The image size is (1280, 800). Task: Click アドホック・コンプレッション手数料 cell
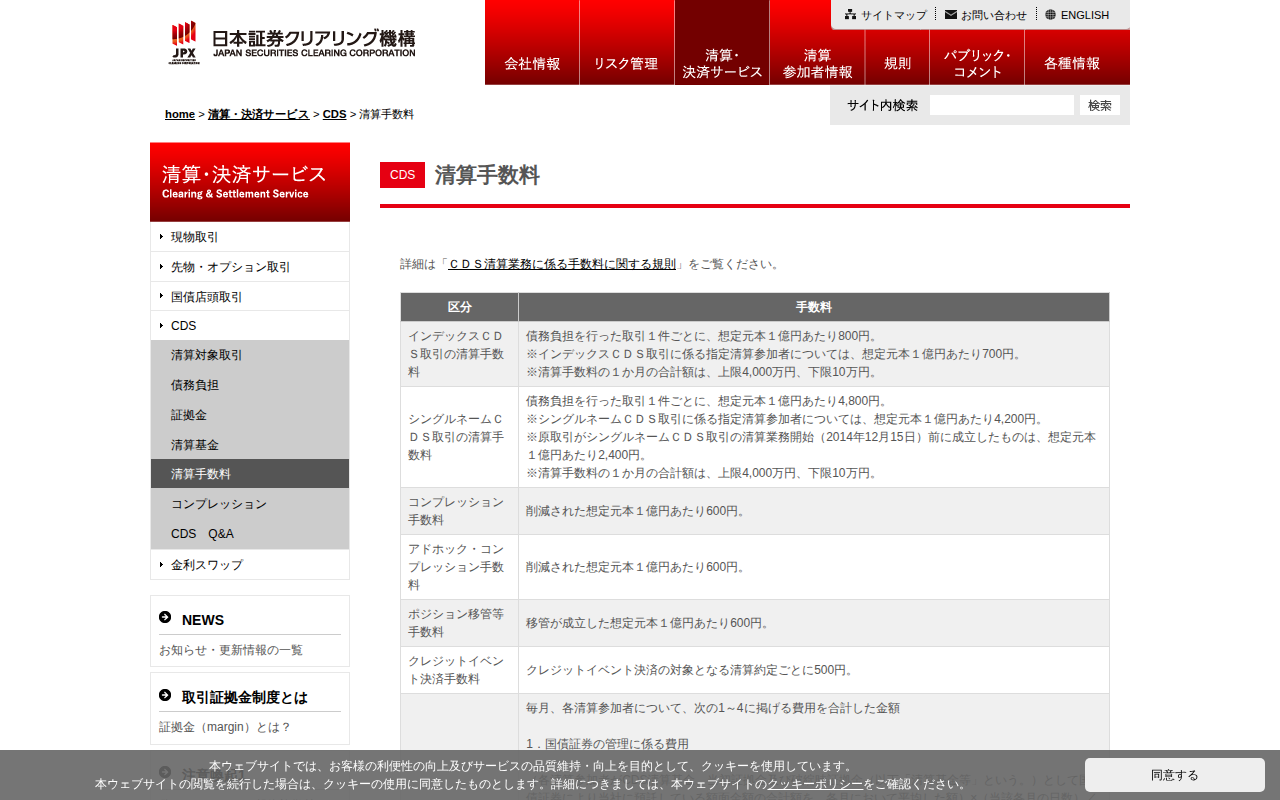[460, 567]
